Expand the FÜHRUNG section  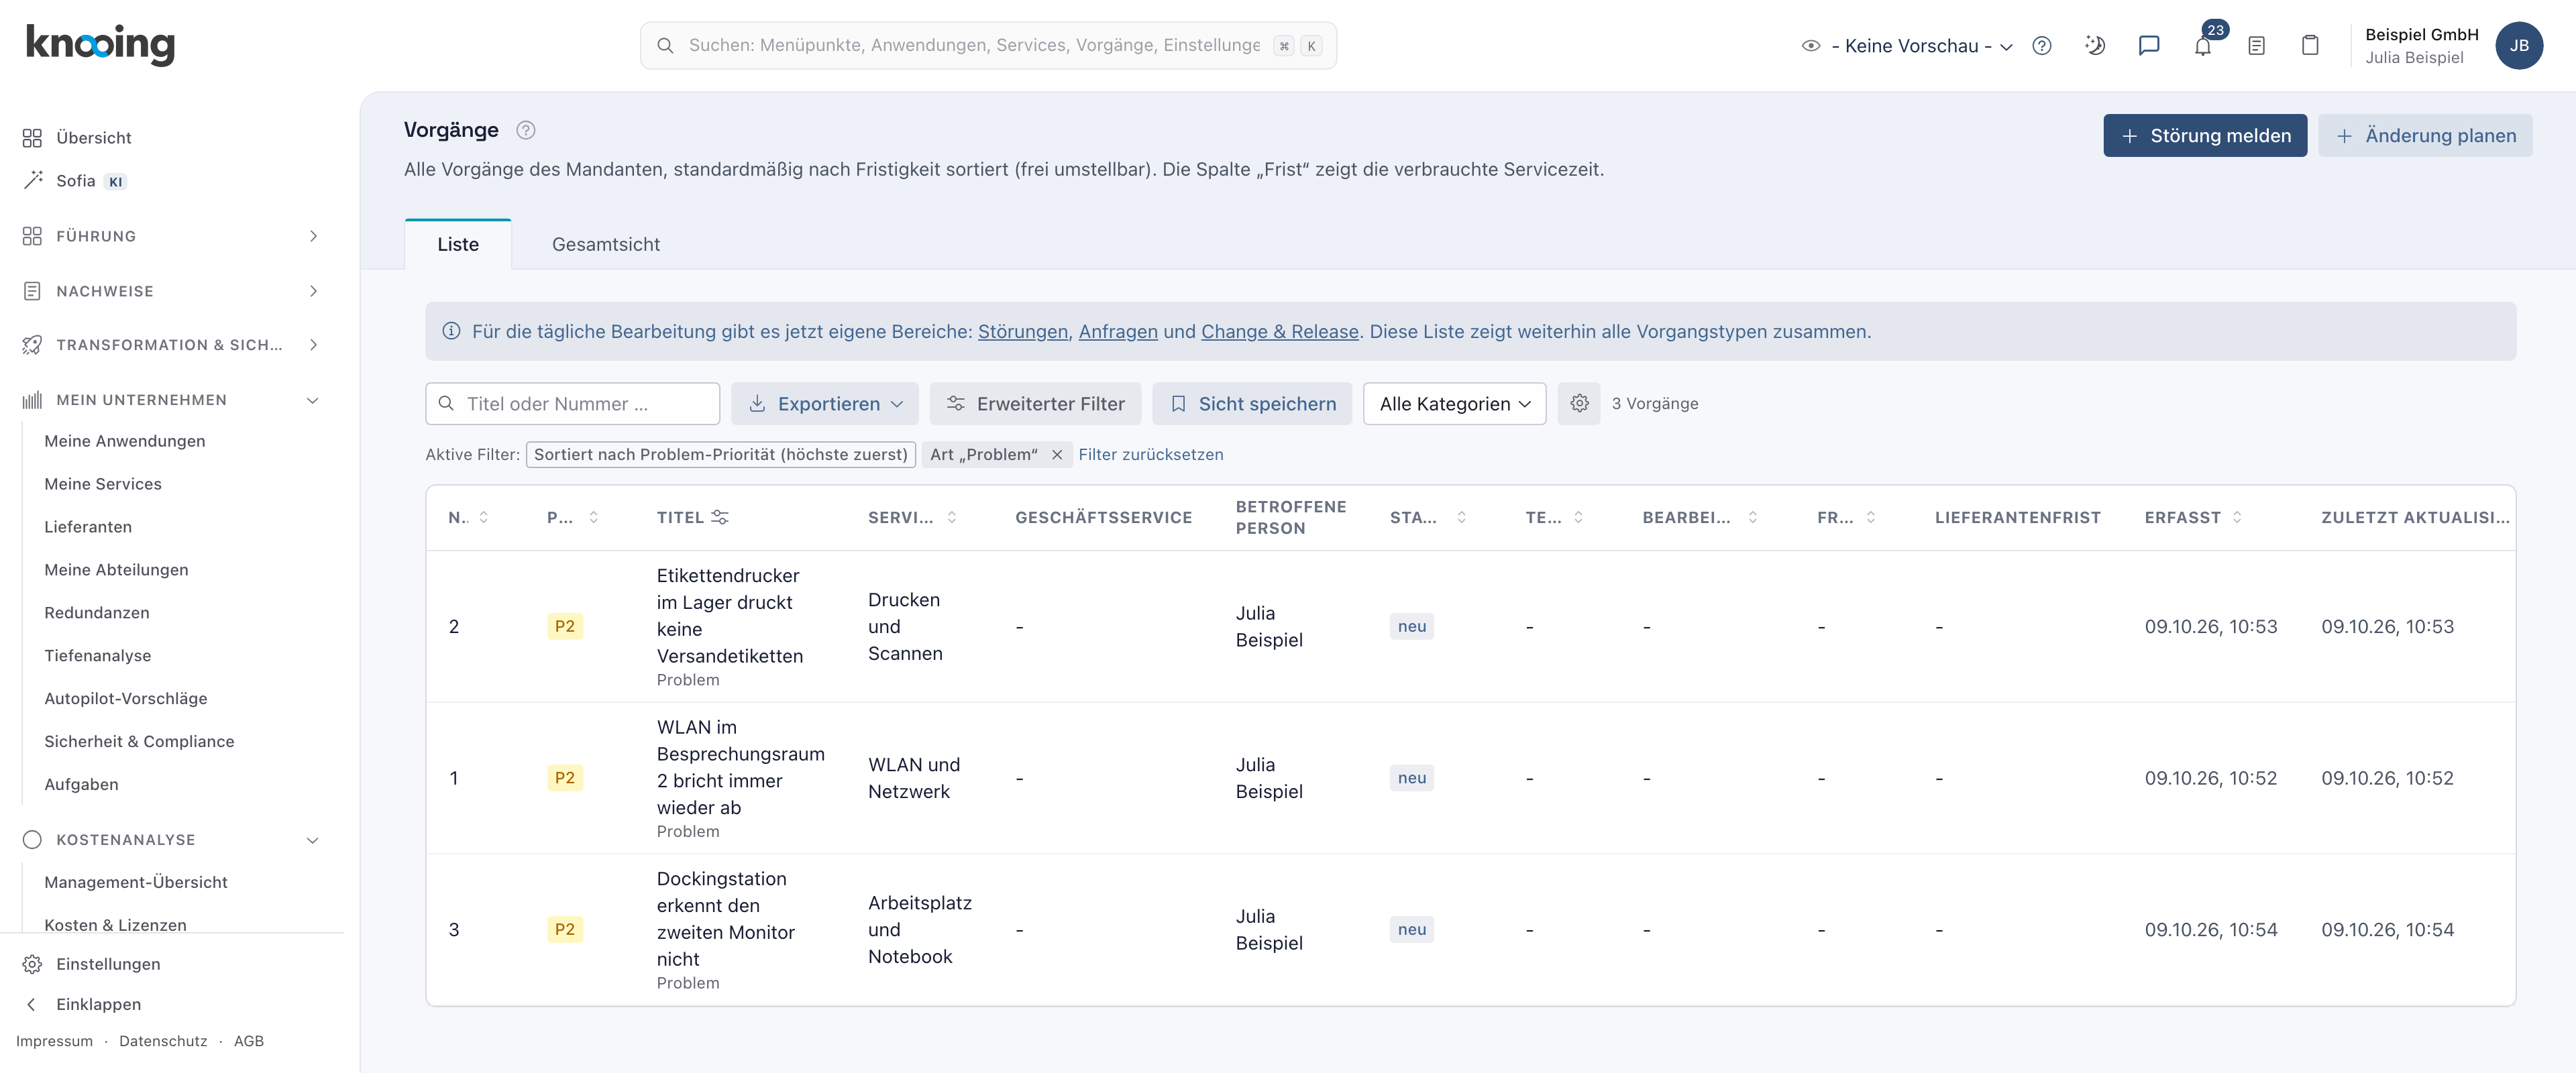(x=172, y=236)
